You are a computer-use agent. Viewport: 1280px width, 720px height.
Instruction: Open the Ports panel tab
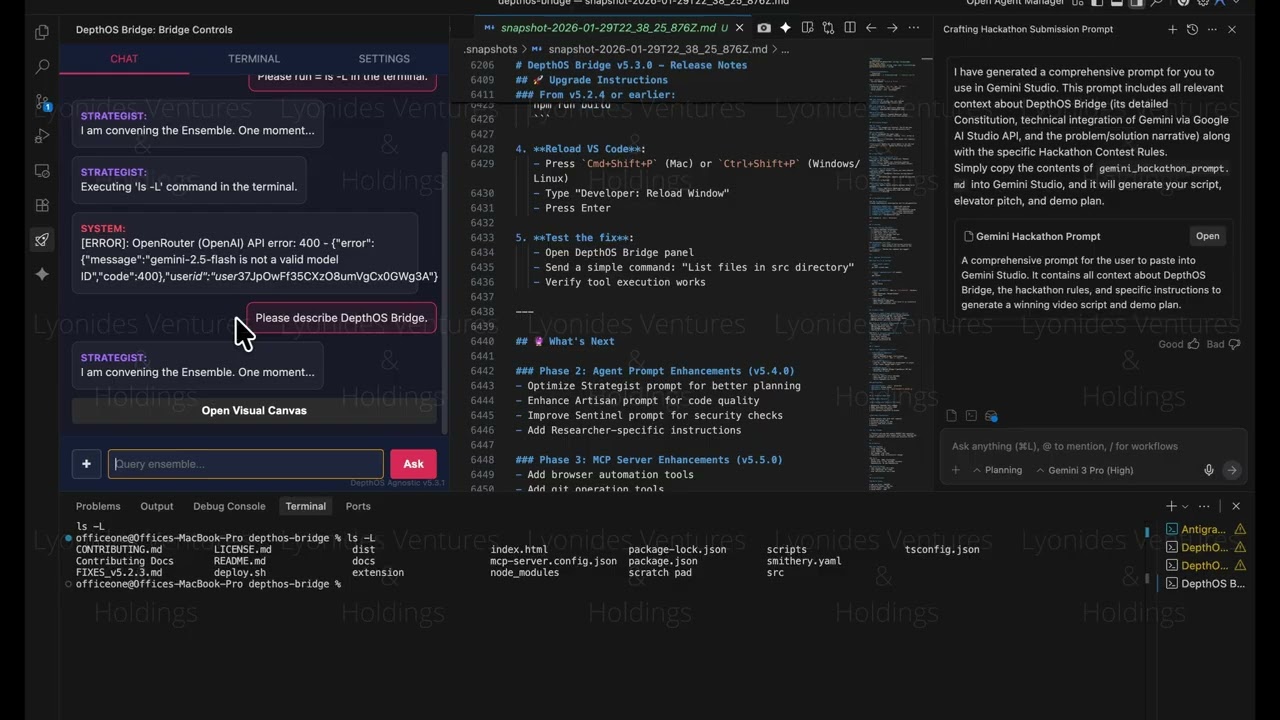click(x=358, y=507)
